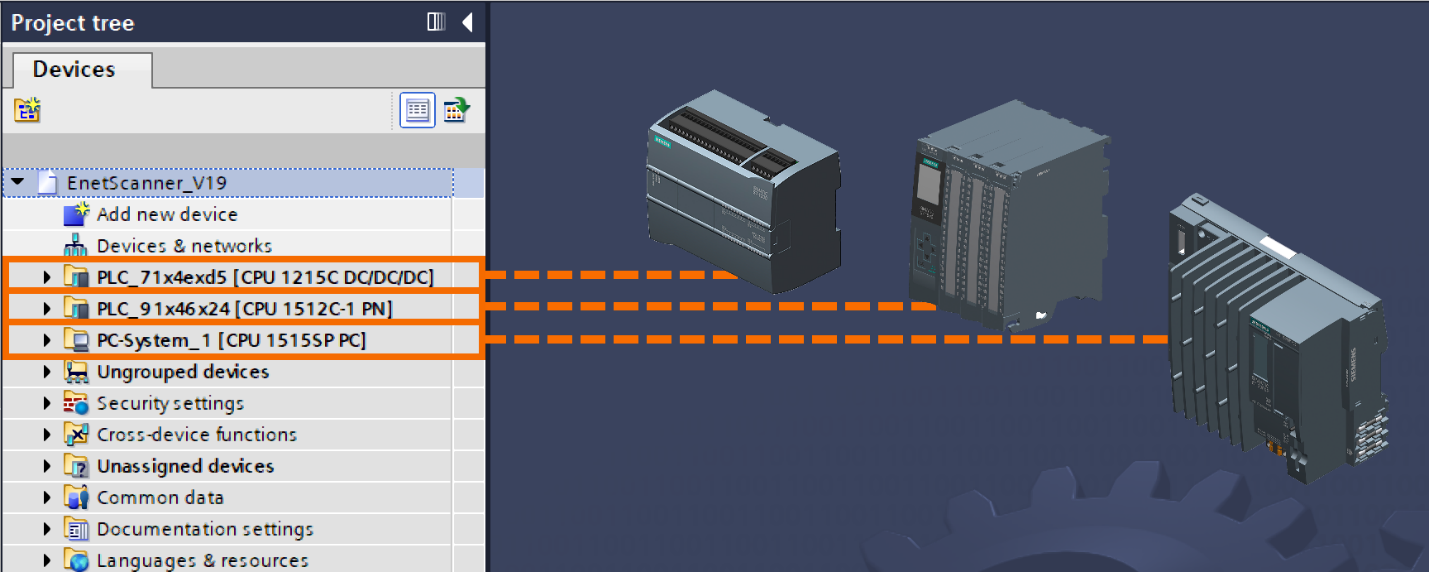Select the Security settings label
Image resolution: width=1429 pixels, height=572 pixels.
pyautogui.click(x=170, y=404)
